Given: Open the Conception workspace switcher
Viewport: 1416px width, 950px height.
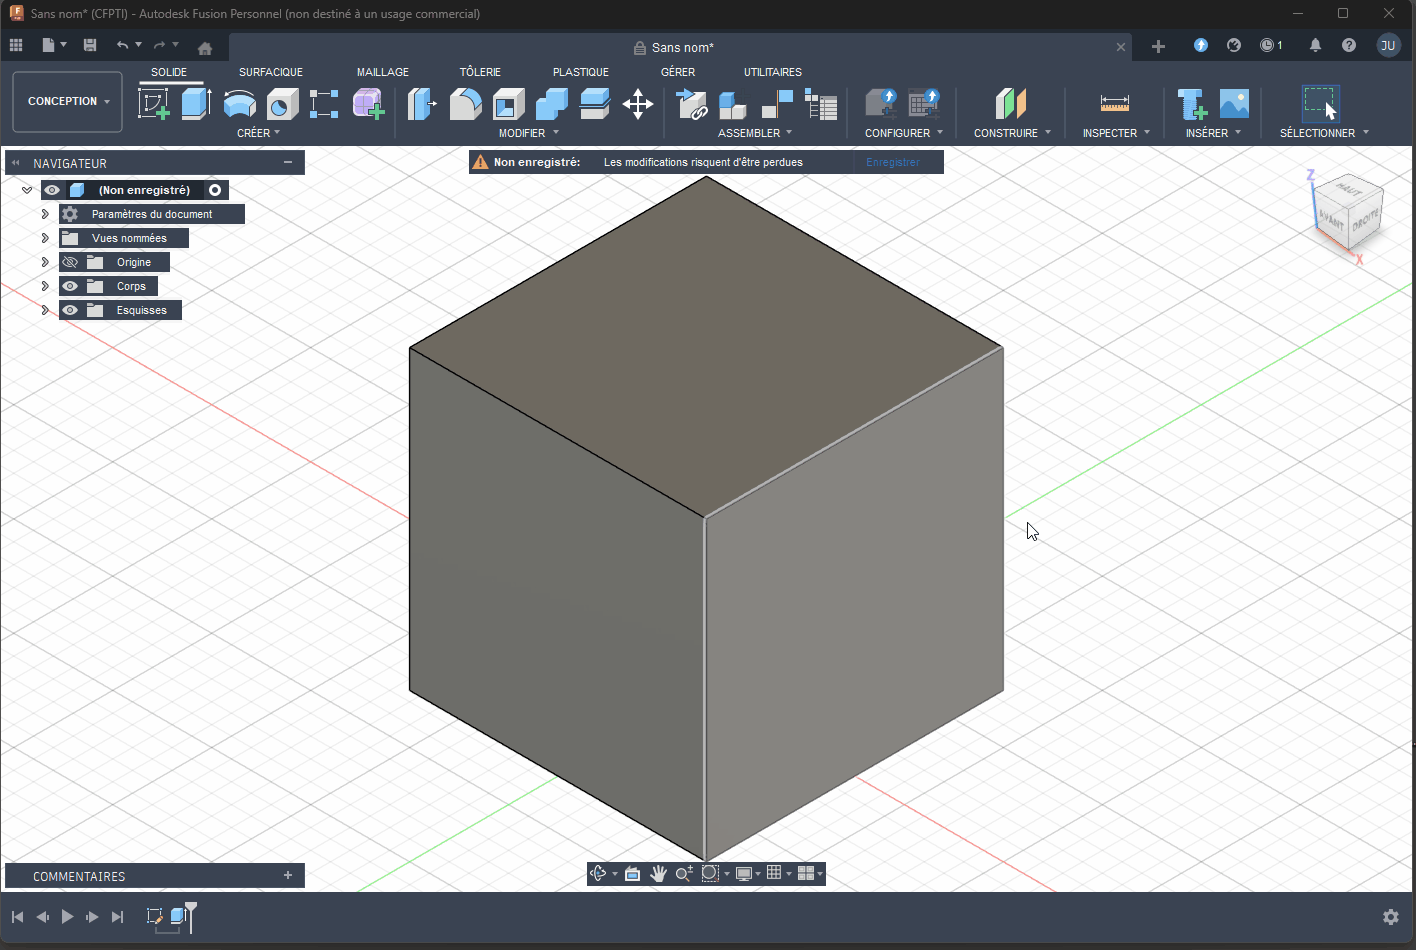Looking at the screenshot, I should [x=67, y=101].
